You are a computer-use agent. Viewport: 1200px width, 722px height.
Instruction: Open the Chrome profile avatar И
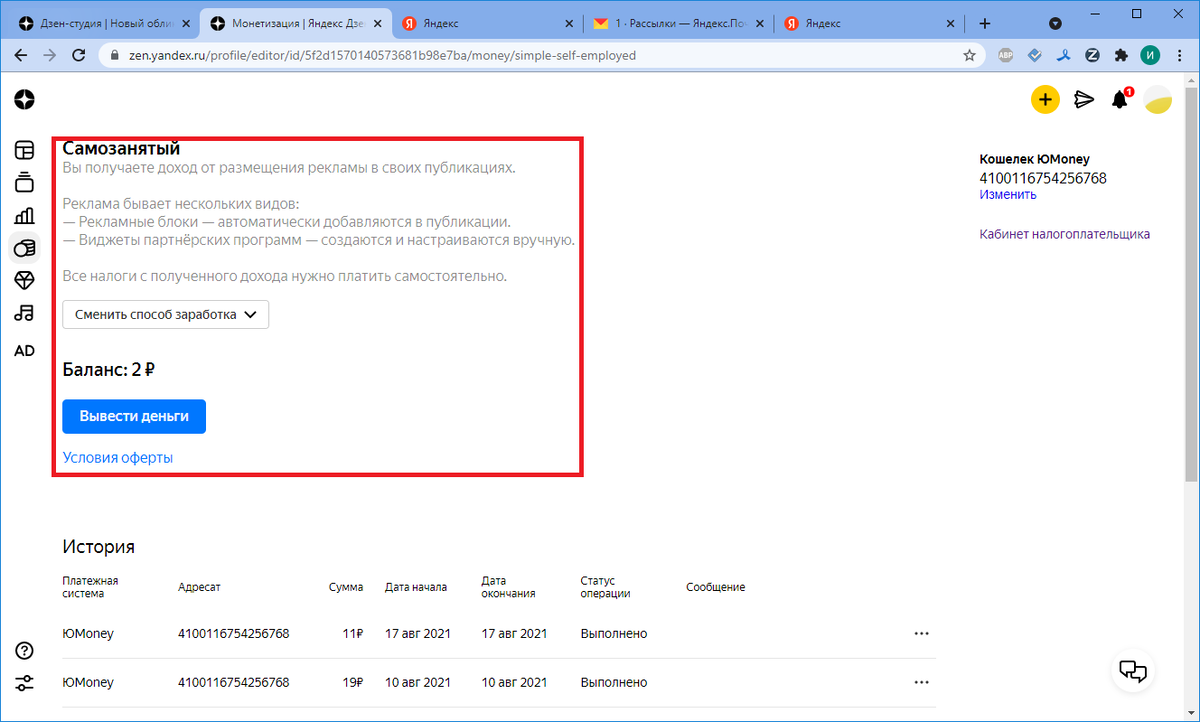[x=1150, y=56]
